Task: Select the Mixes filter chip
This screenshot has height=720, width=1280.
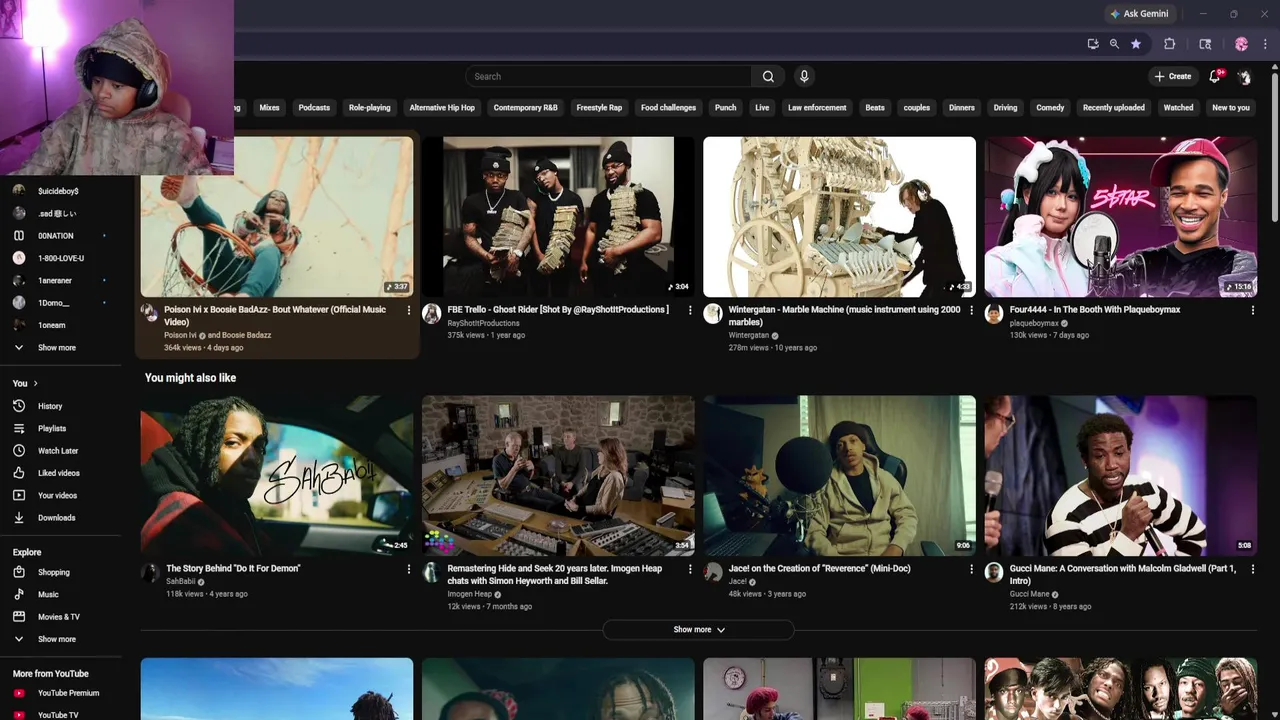Action: [x=270, y=108]
